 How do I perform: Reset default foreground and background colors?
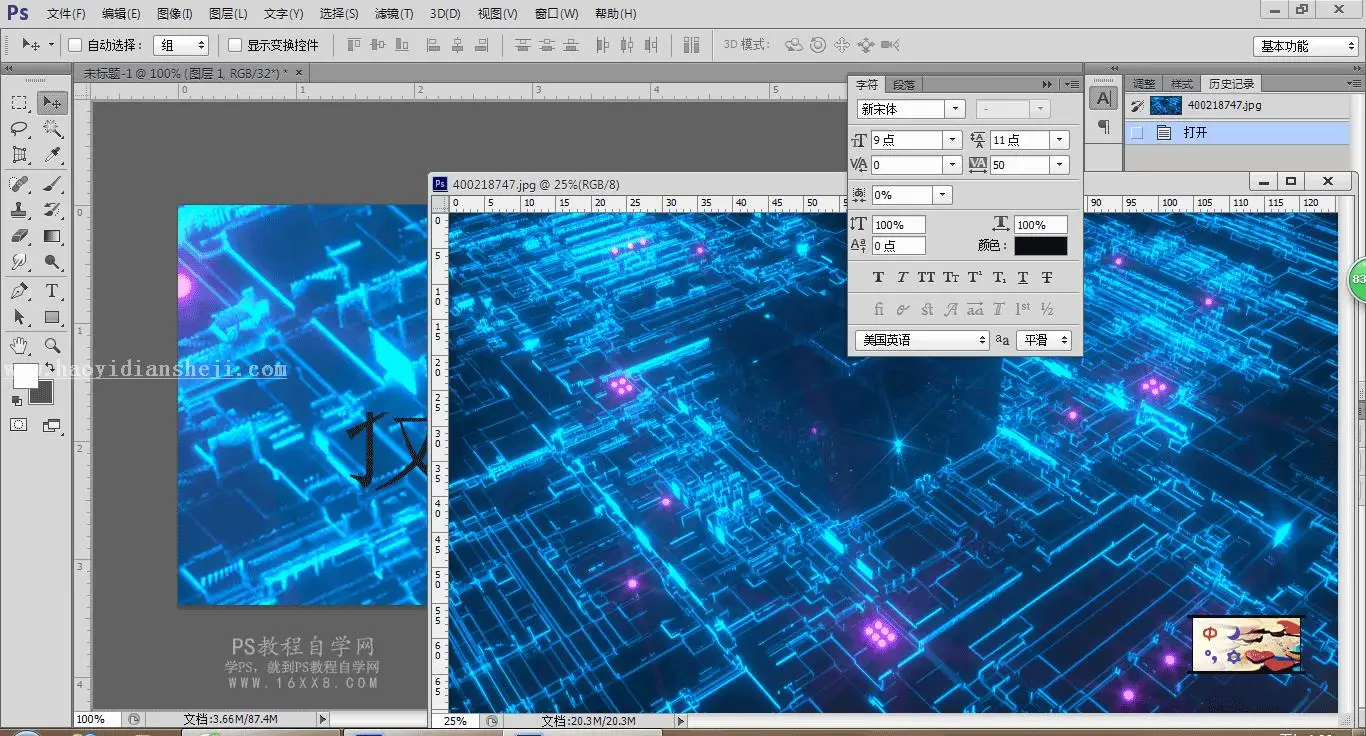point(16,400)
